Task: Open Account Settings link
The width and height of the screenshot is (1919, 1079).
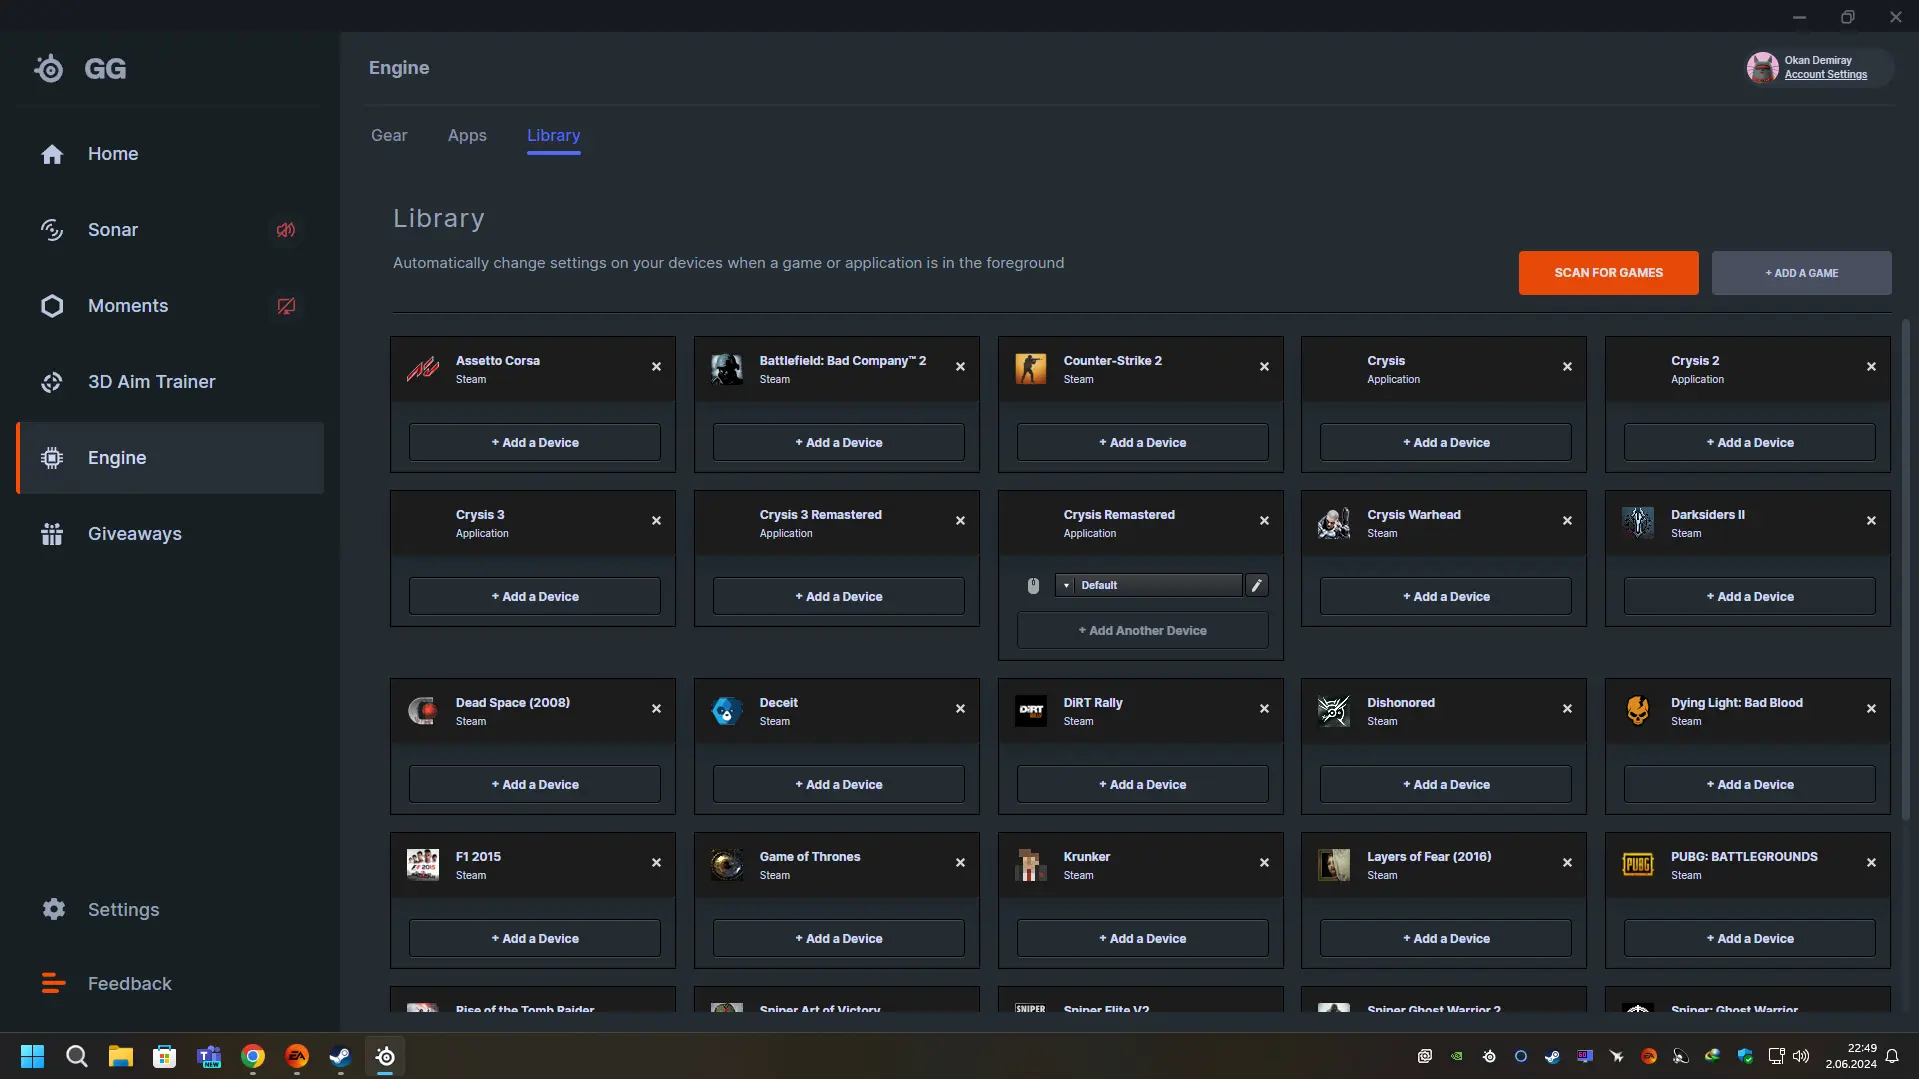Action: pos(1825,75)
